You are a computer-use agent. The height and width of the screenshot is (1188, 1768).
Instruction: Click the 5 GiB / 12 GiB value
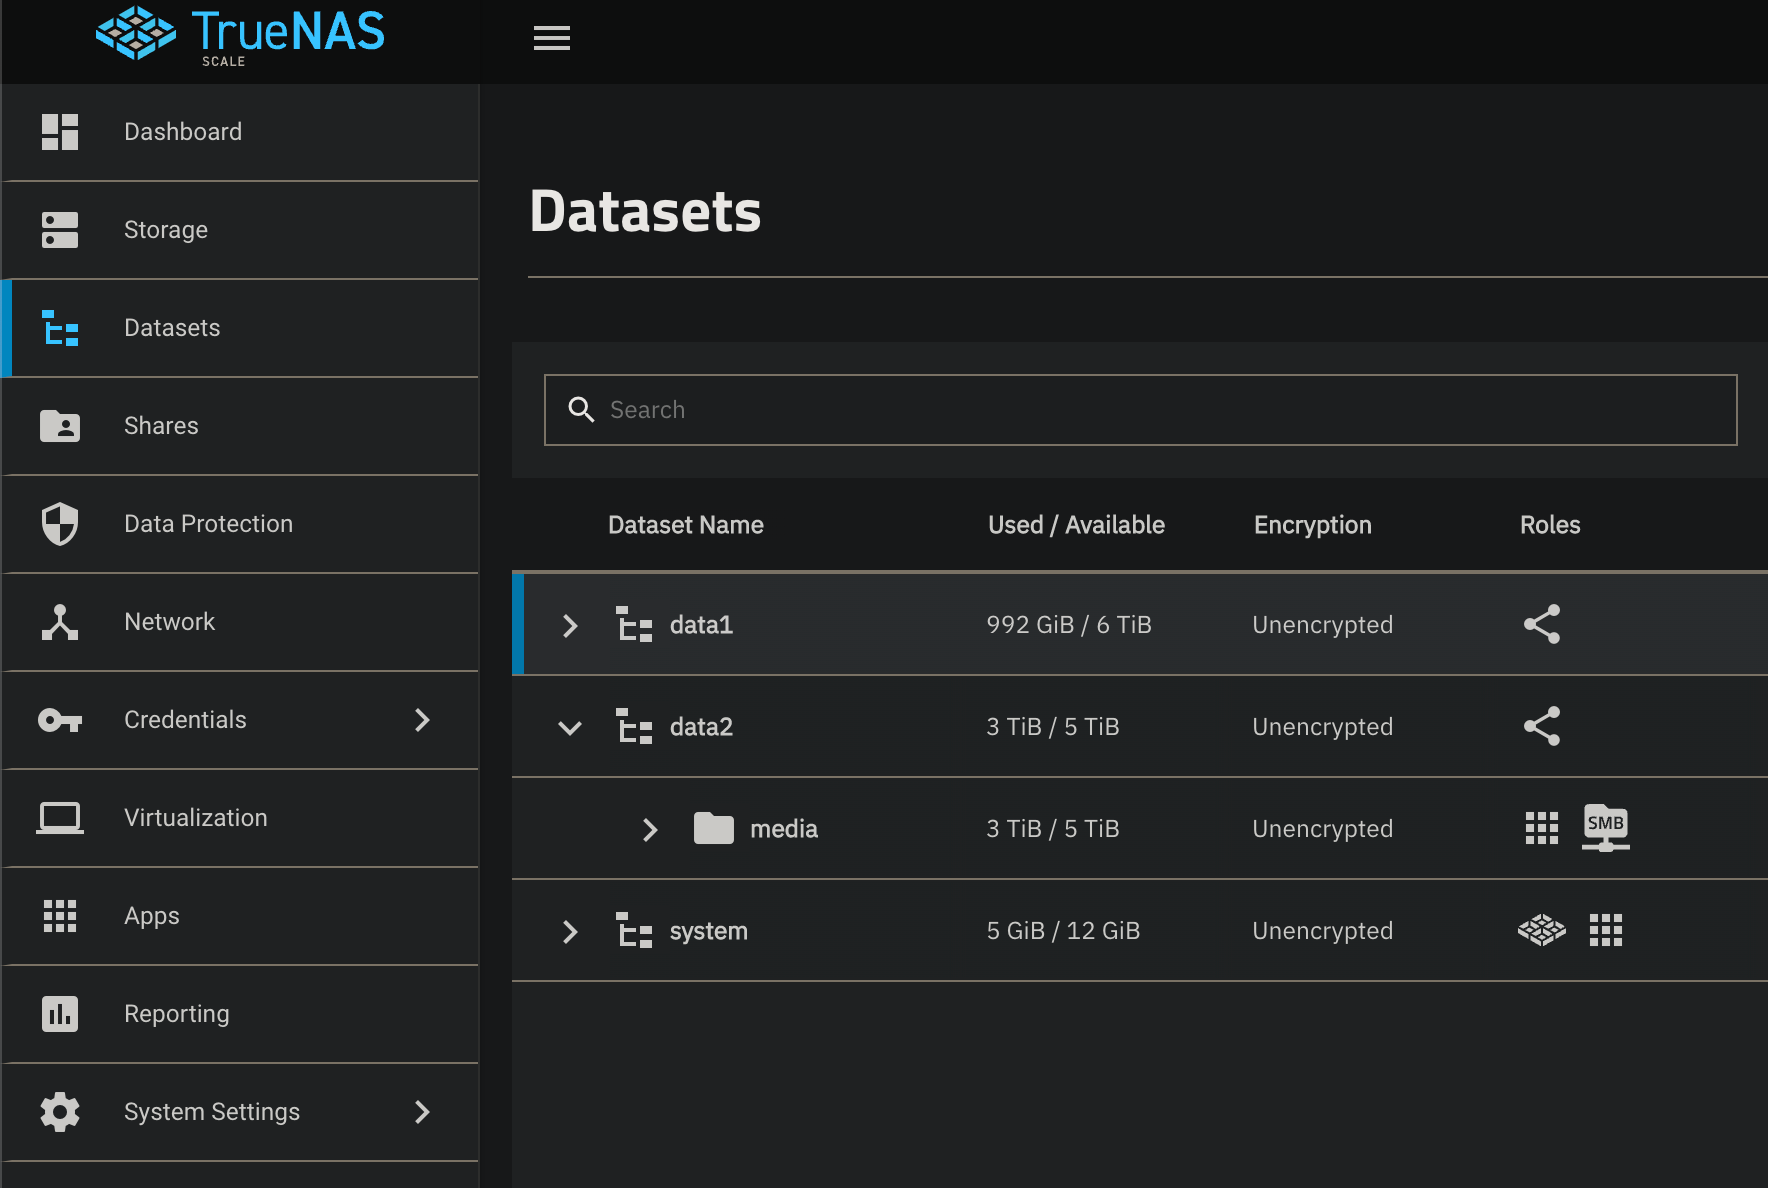1063,931
